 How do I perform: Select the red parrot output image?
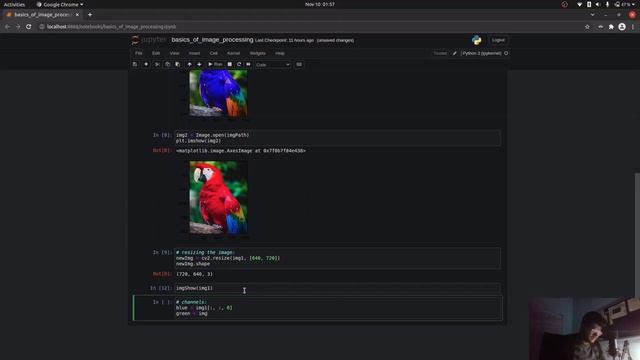(218, 197)
